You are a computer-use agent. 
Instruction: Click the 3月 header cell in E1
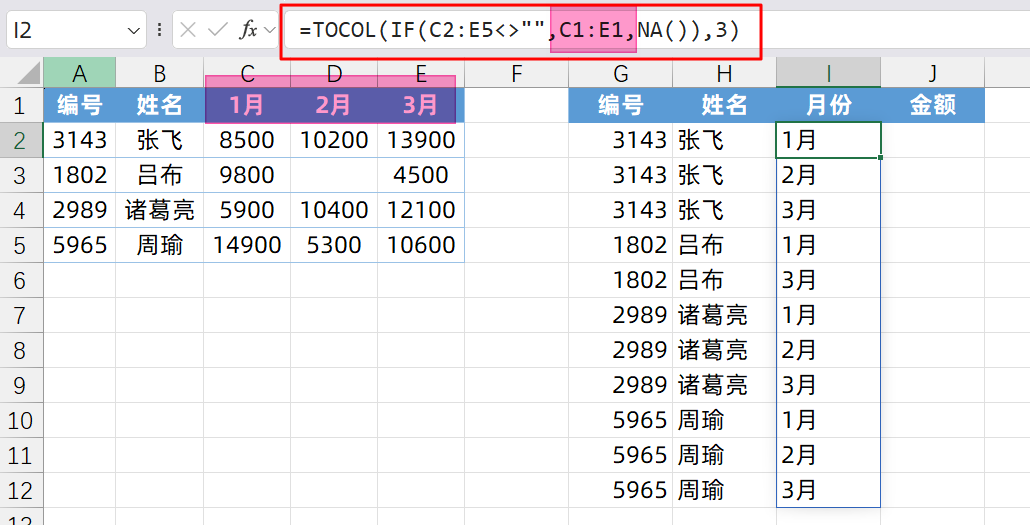point(421,105)
